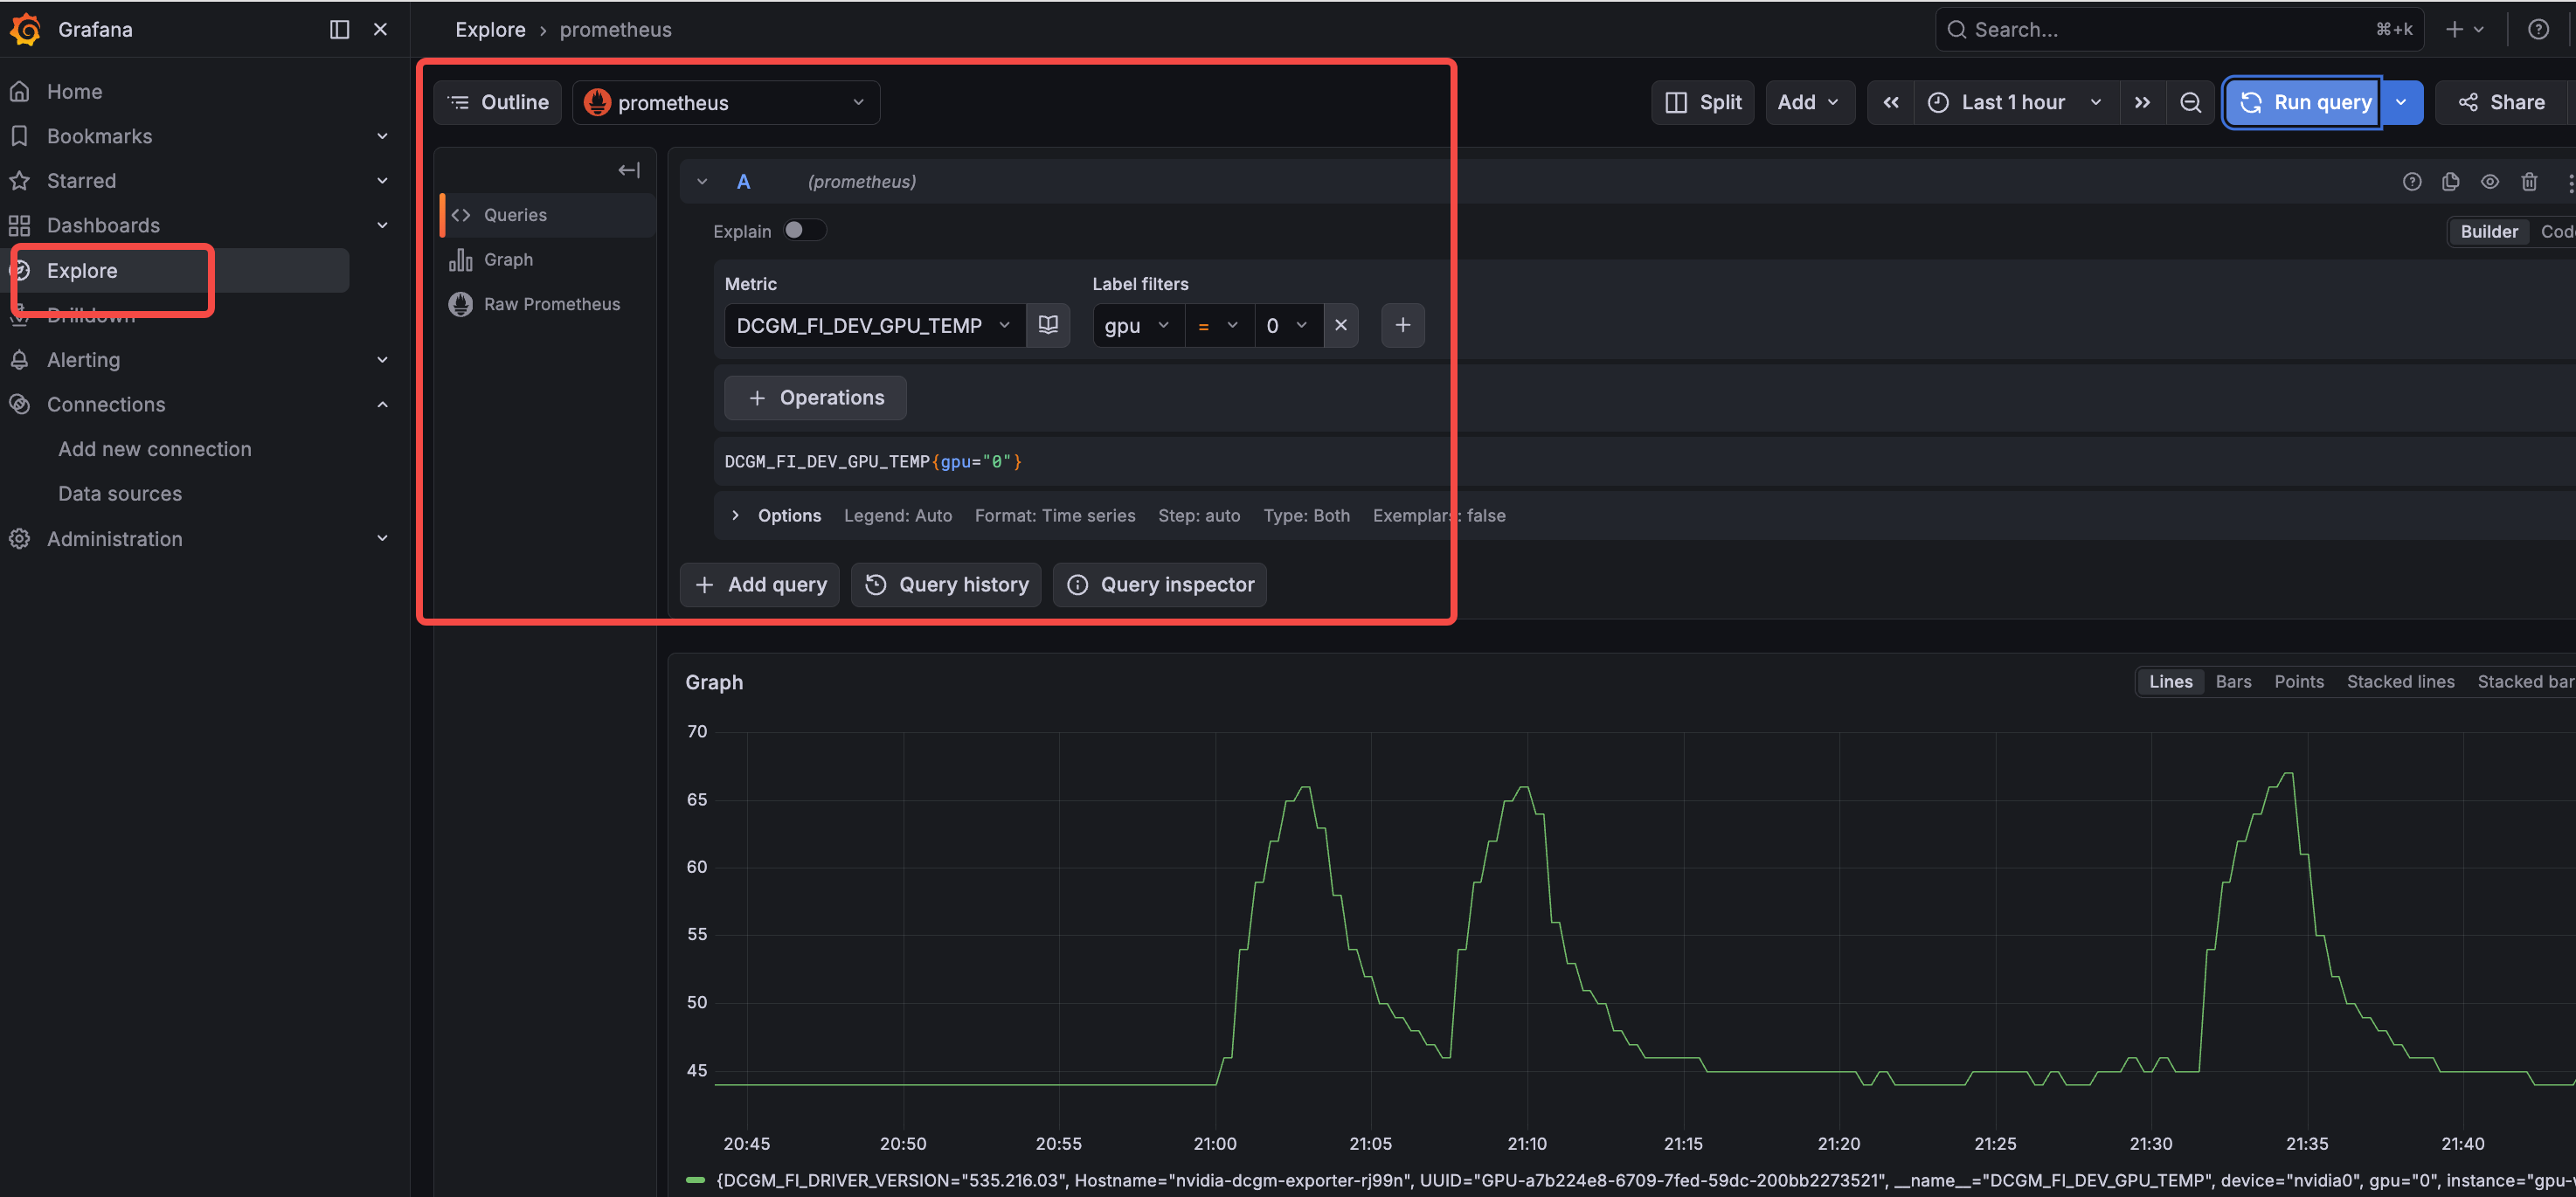Open Query history

click(946, 585)
